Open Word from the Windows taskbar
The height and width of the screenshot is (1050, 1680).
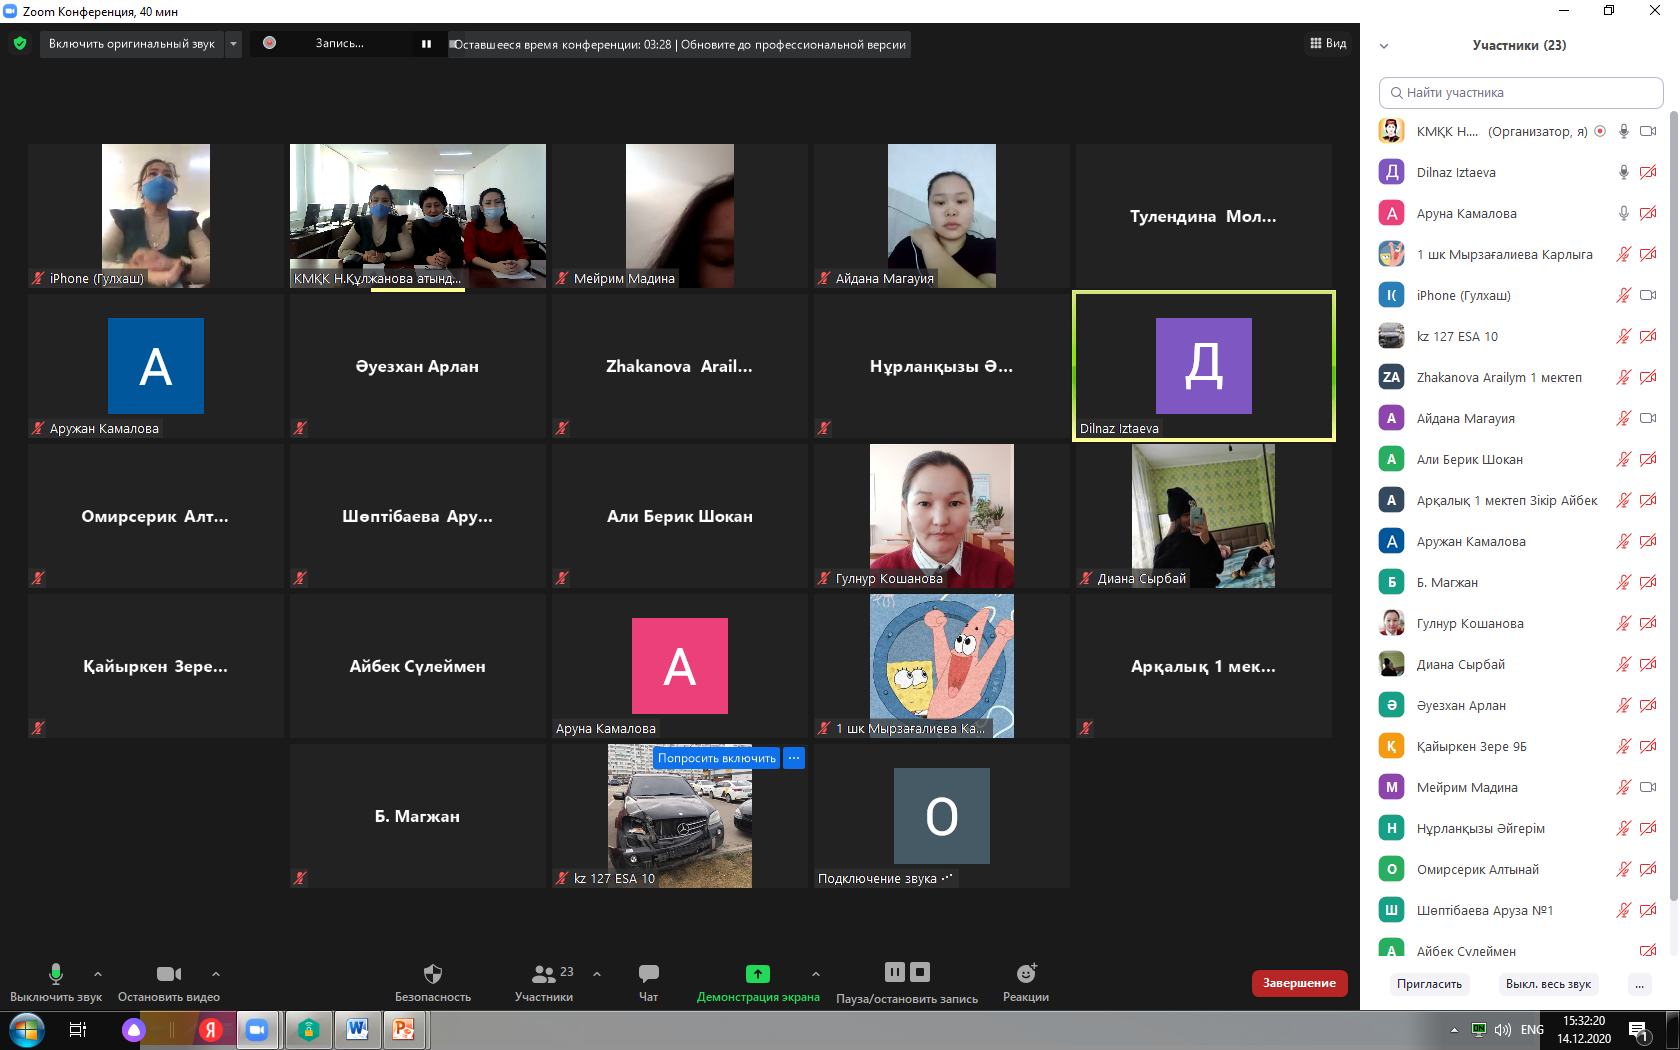point(357,1029)
